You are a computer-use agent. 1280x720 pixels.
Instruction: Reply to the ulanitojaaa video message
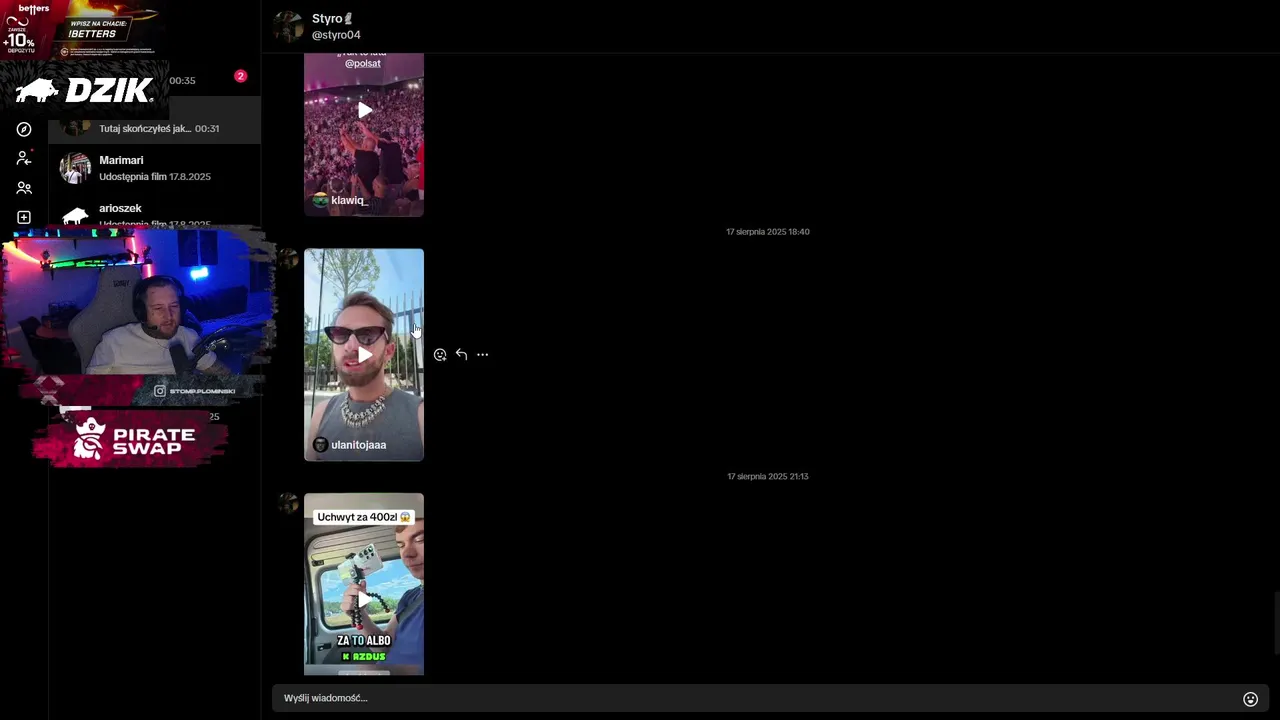coord(461,354)
